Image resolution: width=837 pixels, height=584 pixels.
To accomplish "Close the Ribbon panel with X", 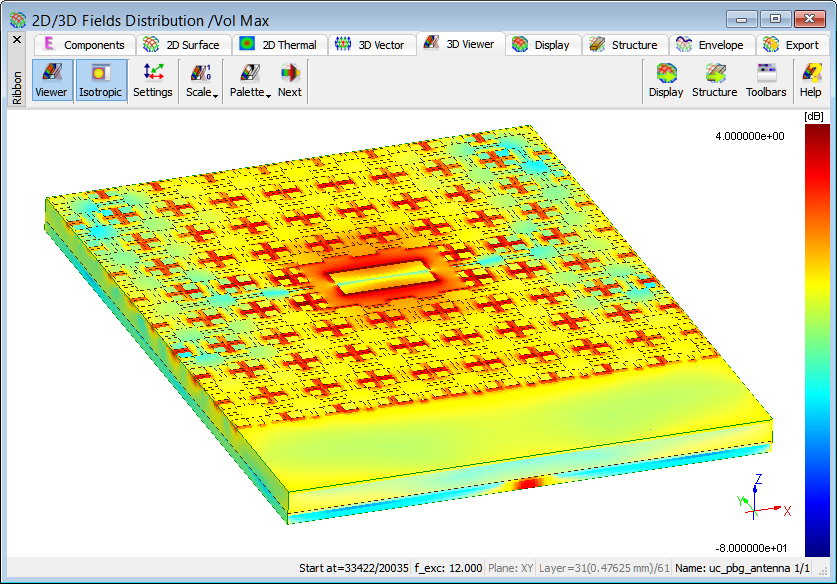I will pos(16,40).
